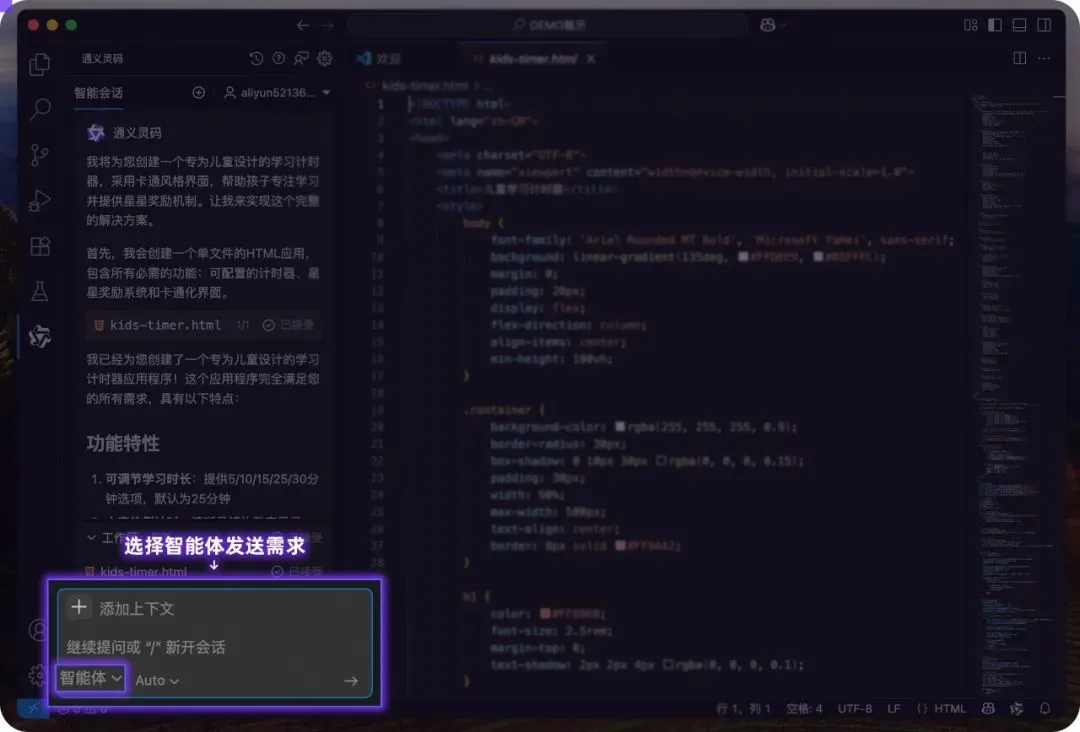The width and height of the screenshot is (1080, 732).
Task: Open the Testing flask view
Action: 40,291
